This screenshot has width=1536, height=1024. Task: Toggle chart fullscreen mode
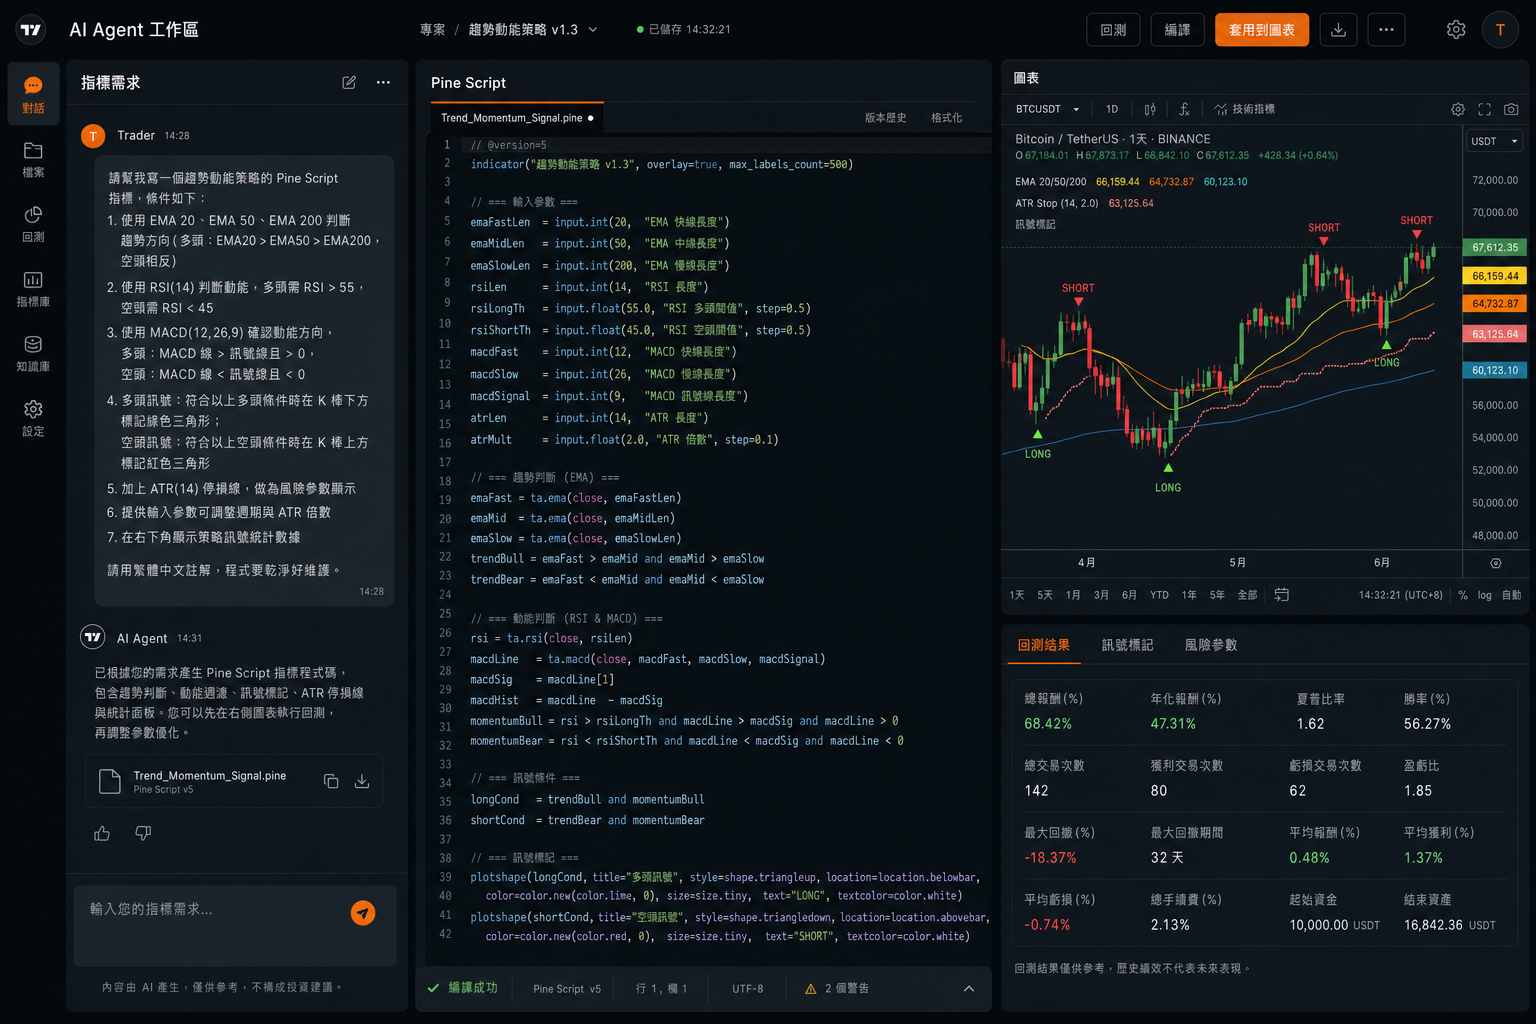pyautogui.click(x=1484, y=109)
